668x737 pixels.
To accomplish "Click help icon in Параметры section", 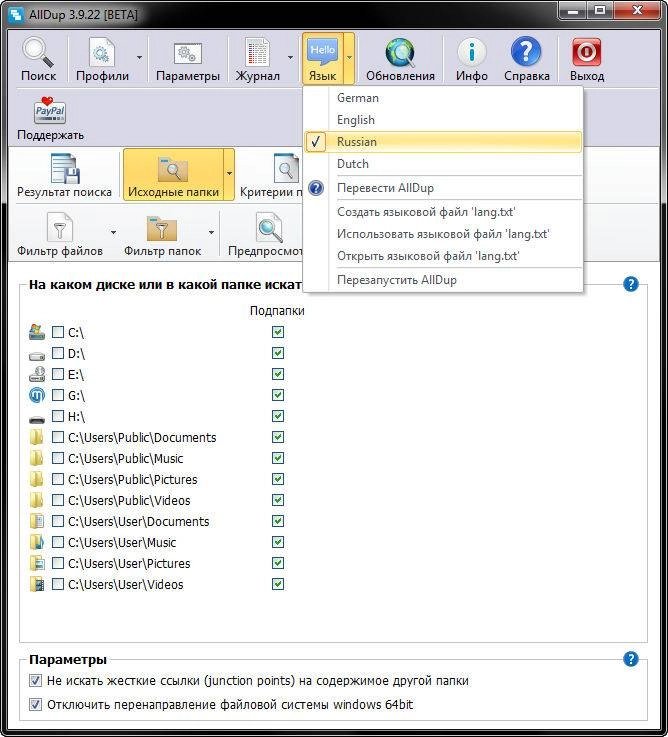I will pos(630,659).
